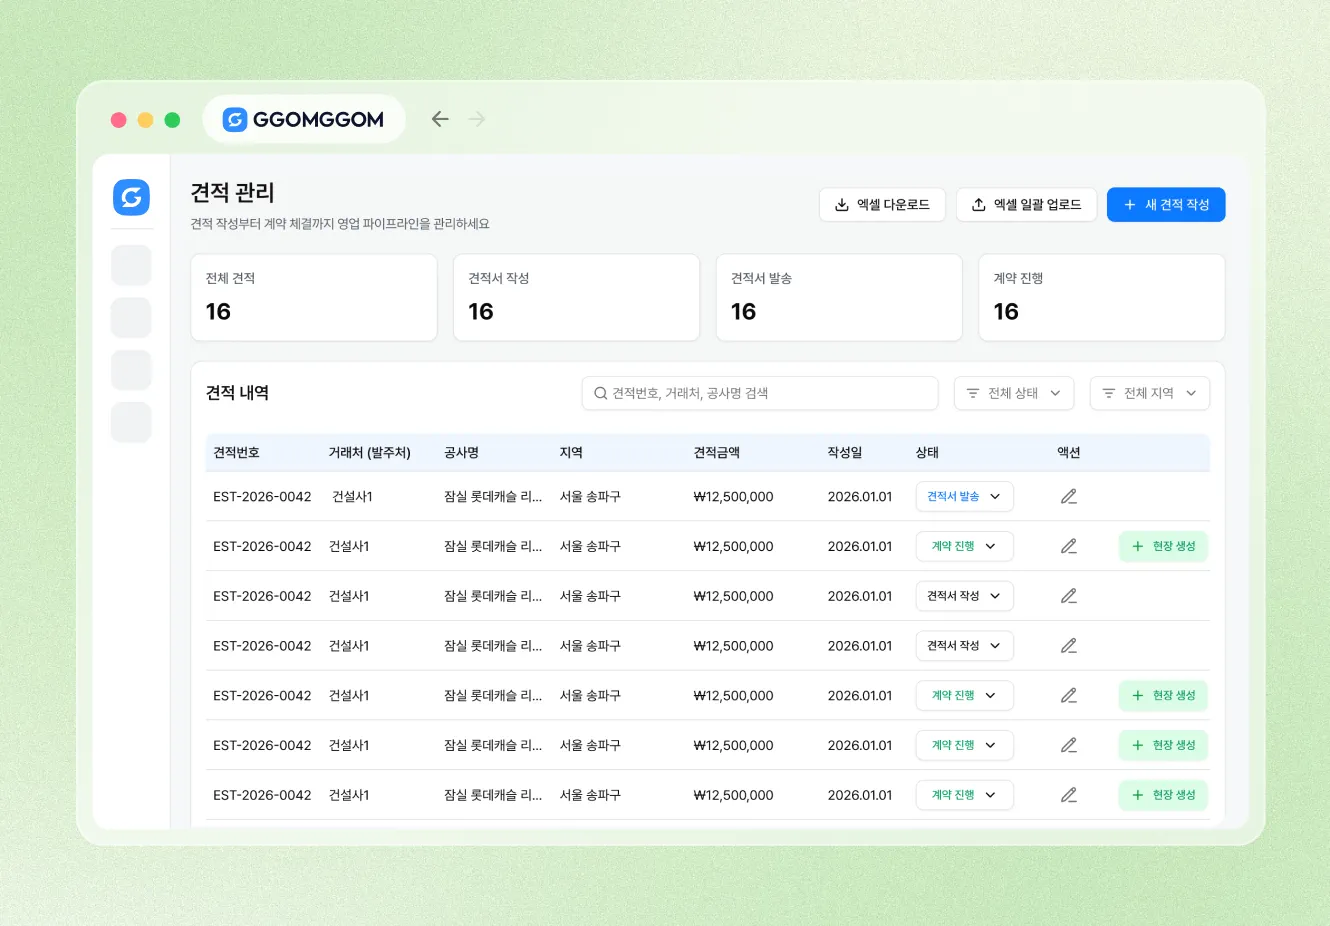Select the 견적서 작성 summary card
This screenshot has height=926, width=1330.
[x=576, y=298]
